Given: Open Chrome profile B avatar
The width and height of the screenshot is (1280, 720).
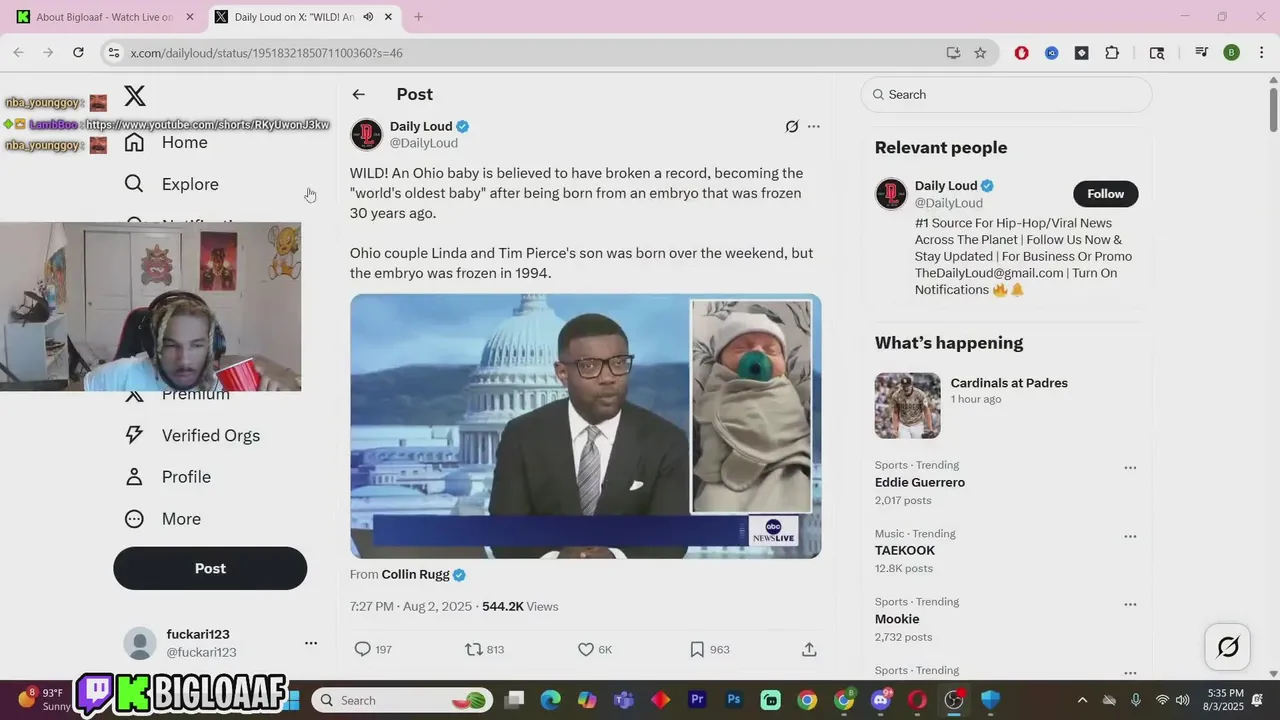Looking at the screenshot, I should click(1231, 53).
